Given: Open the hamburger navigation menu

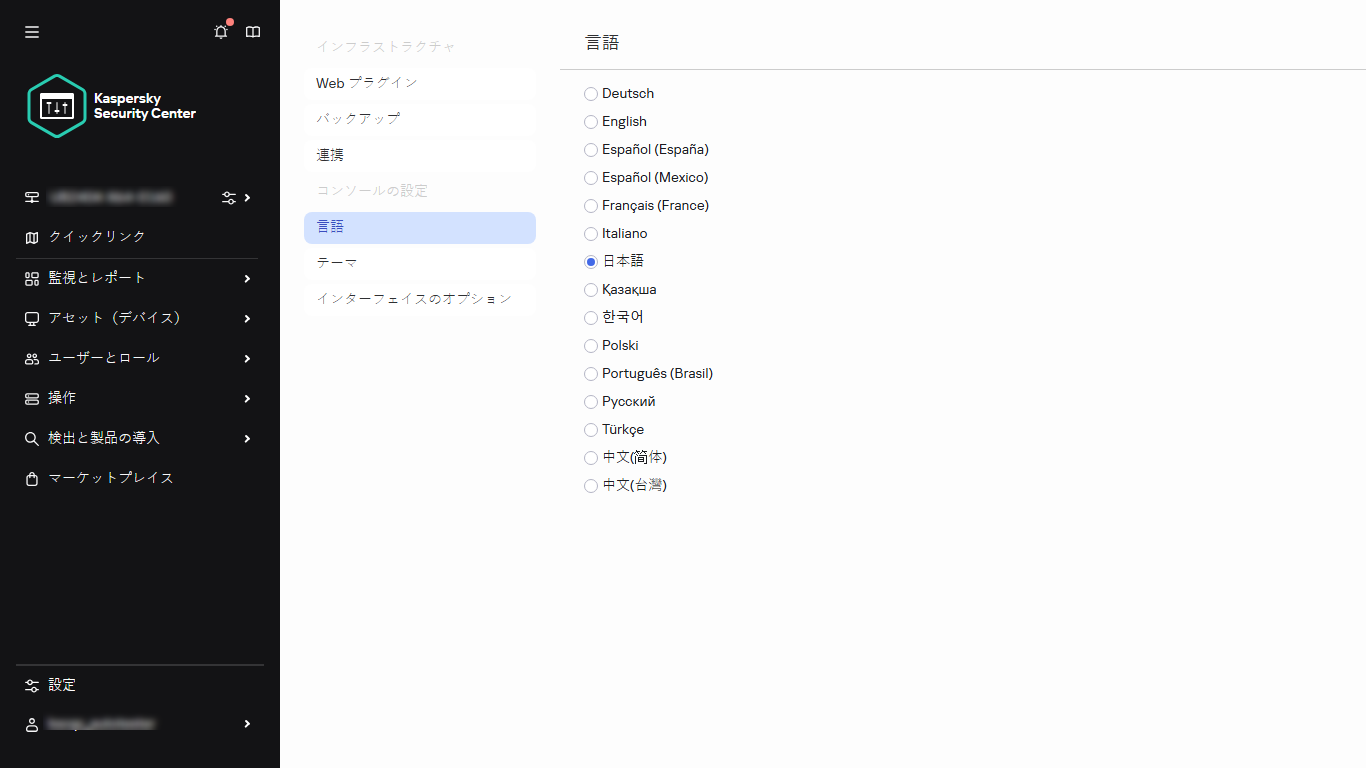Looking at the screenshot, I should tap(31, 31).
